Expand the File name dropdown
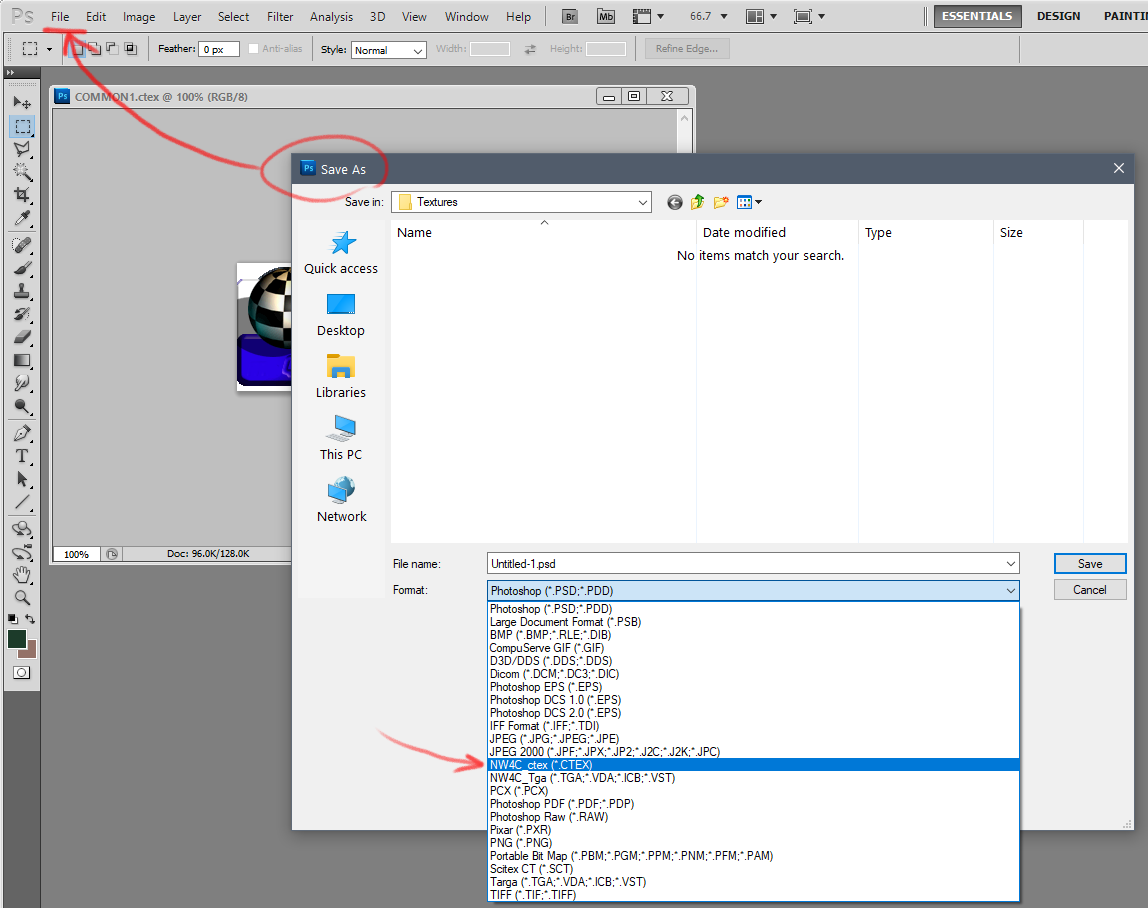 [1010, 564]
